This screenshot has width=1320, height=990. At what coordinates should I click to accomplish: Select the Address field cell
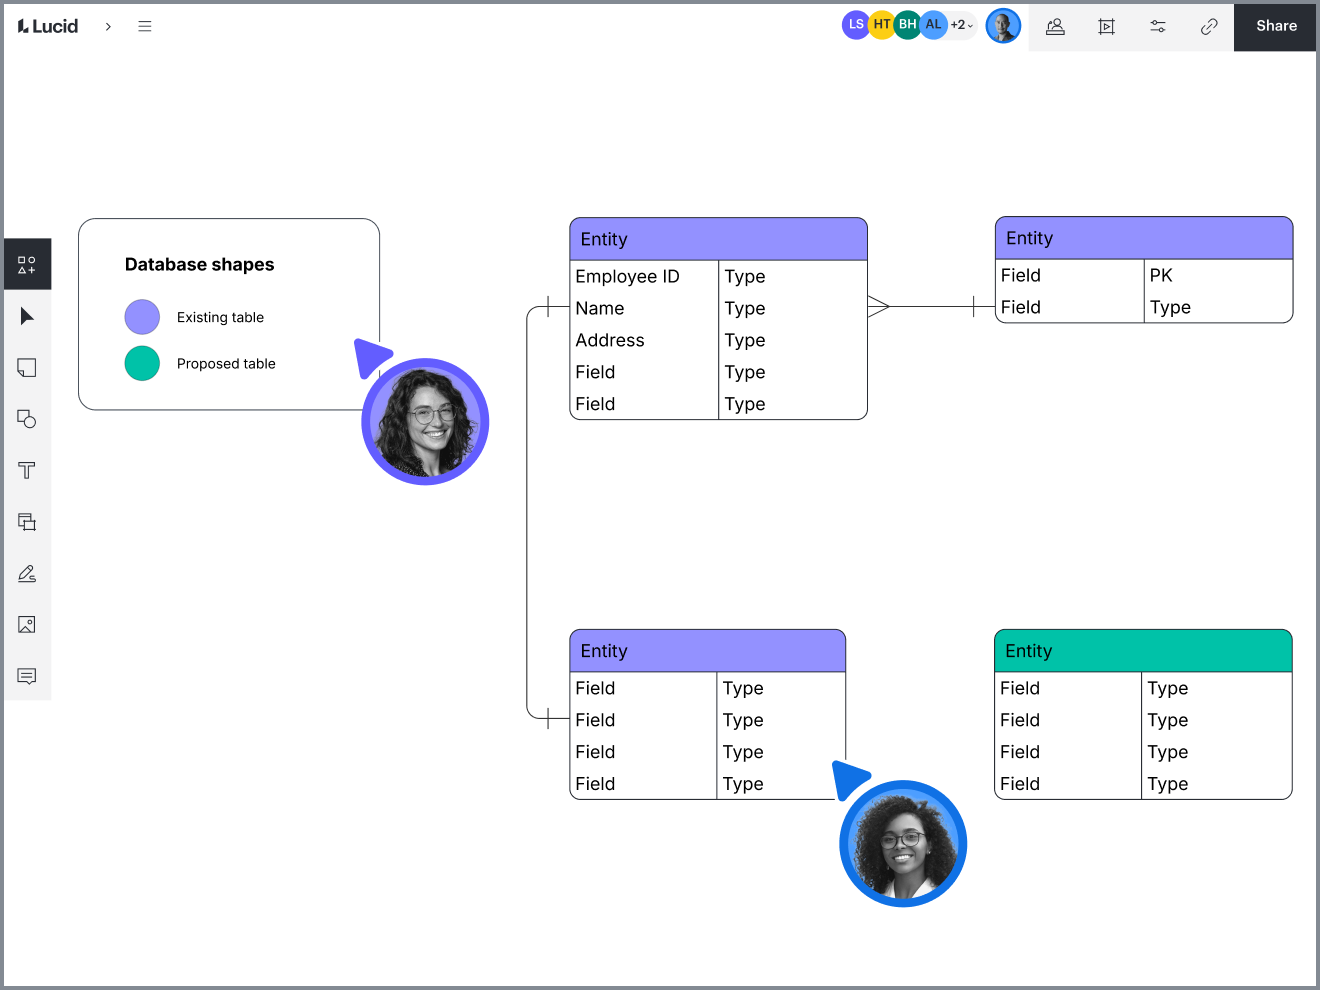(x=644, y=341)
